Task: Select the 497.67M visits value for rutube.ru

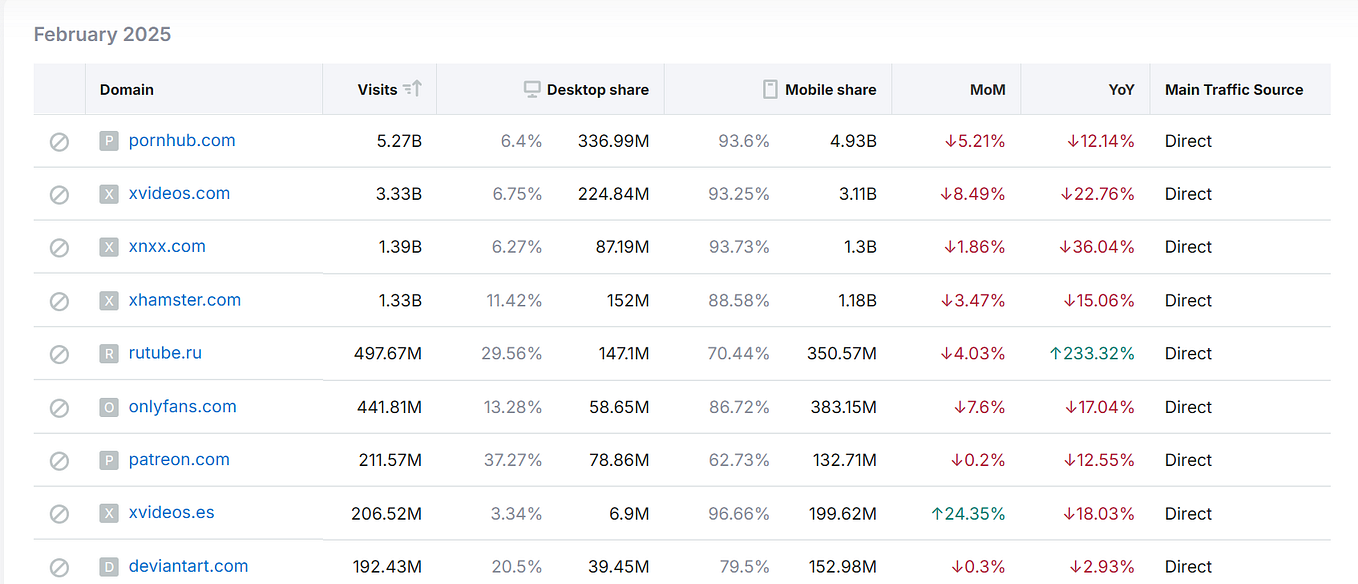Action: coord(388,353)
